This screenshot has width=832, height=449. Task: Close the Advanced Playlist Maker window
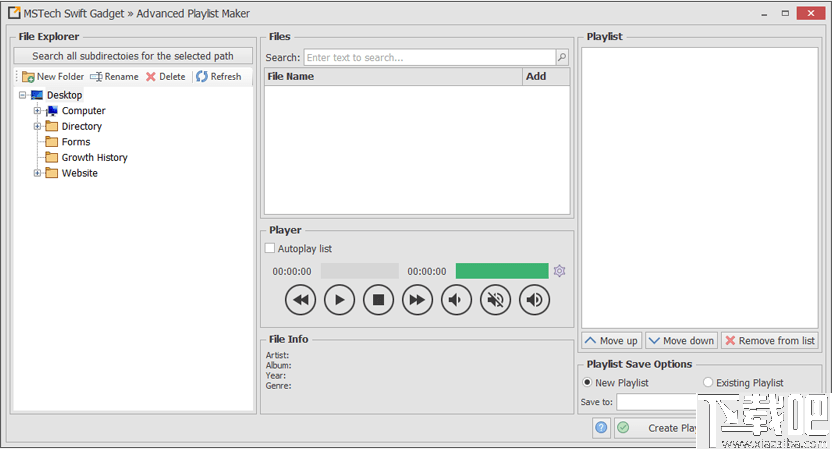coord(811,13)
